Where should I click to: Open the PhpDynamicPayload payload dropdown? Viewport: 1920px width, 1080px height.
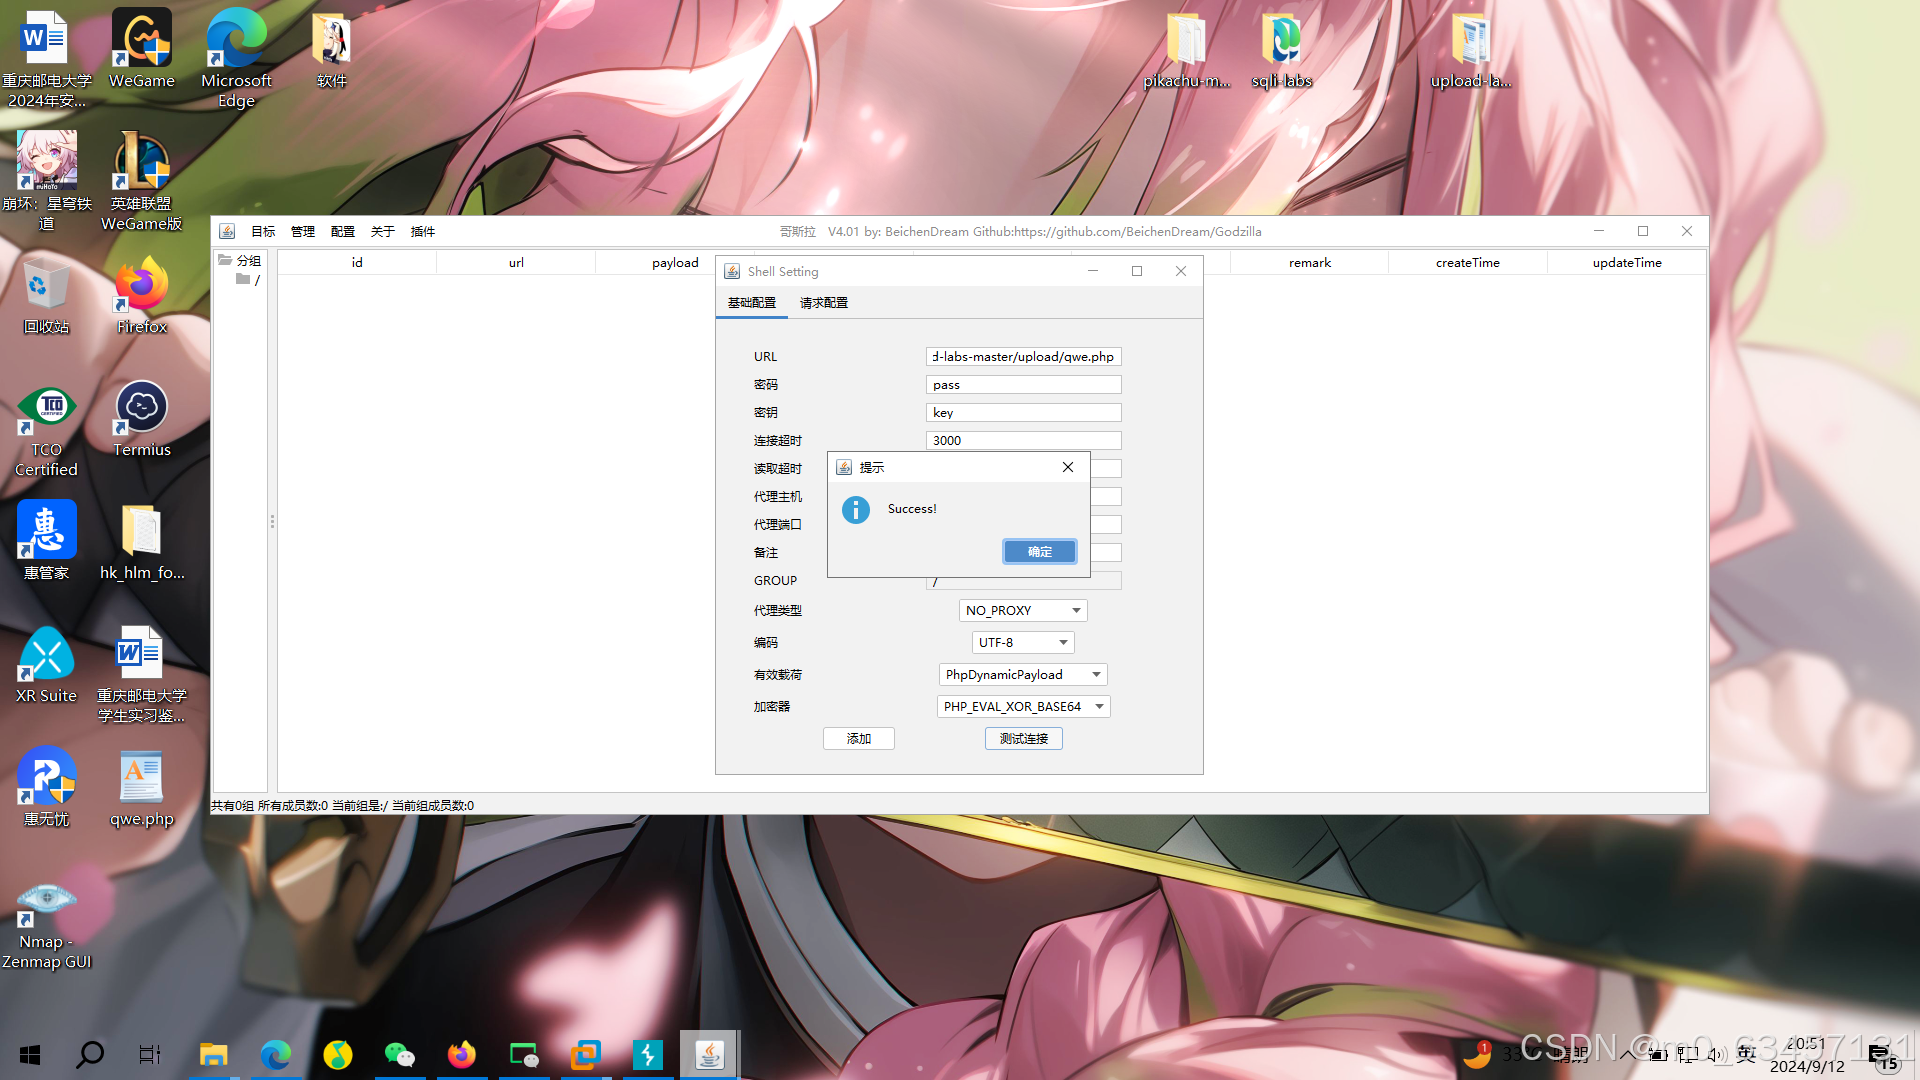pos(1095,675)
